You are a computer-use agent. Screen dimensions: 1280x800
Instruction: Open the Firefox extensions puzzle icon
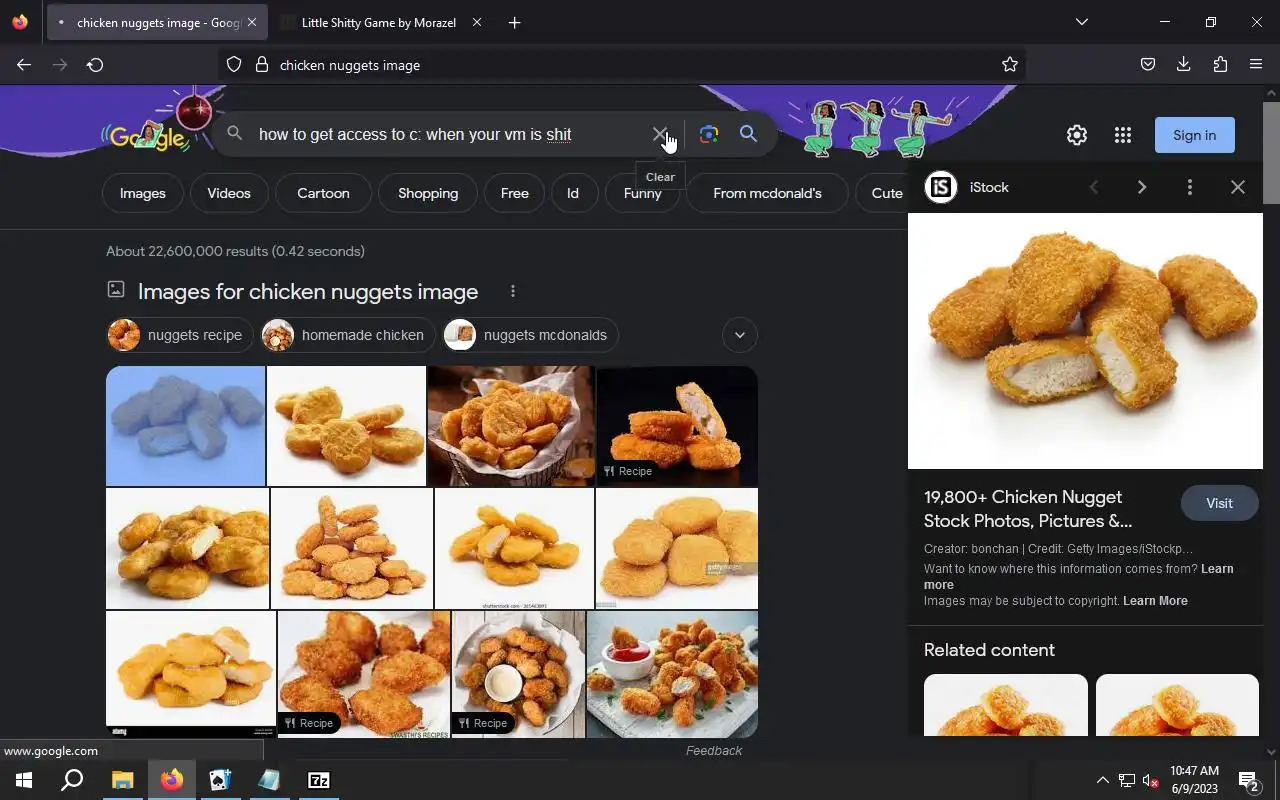point(1220,65)
